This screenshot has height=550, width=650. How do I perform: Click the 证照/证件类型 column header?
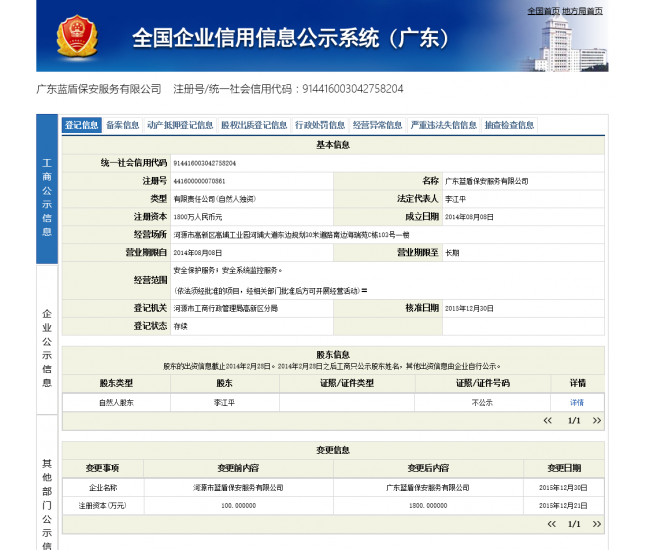click(347, 383)
